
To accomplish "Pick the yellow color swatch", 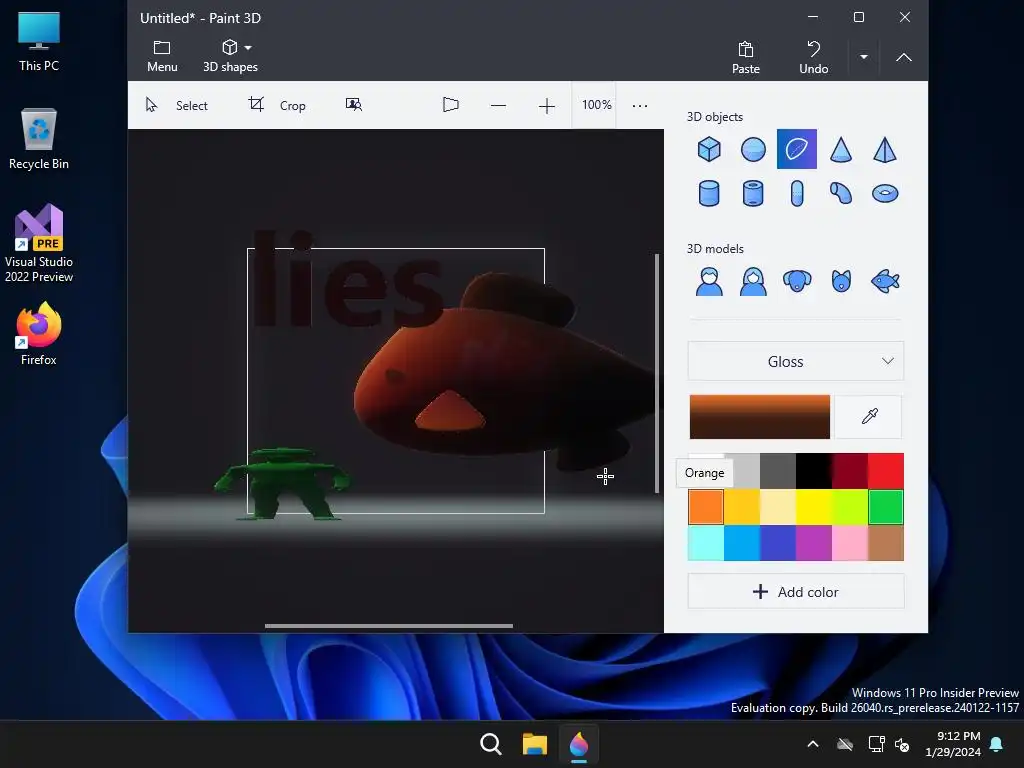I will (814, 507).
